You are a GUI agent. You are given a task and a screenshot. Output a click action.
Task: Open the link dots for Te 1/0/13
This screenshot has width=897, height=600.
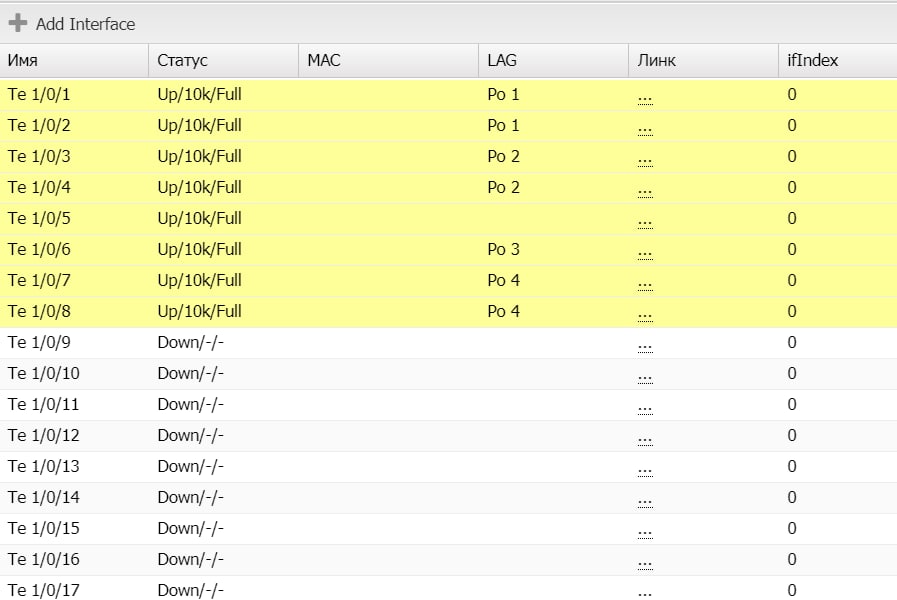click(x=645, y=470)
